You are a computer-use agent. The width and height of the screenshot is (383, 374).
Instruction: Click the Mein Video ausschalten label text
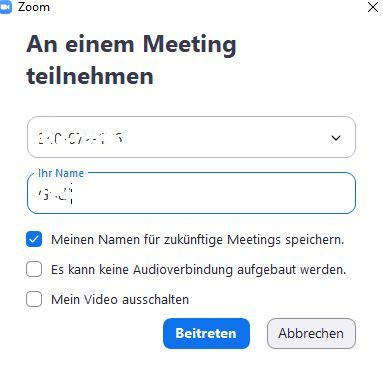(120, 299)
